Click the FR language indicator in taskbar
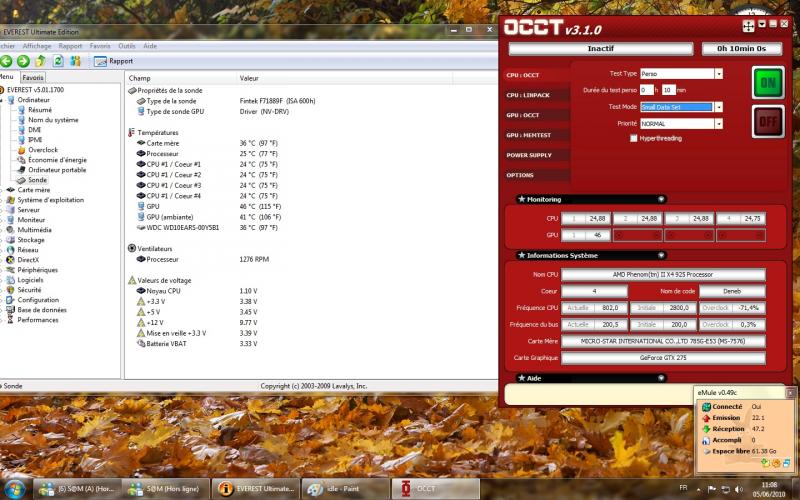Screen dimensions: 800x500 coord(683,488)
